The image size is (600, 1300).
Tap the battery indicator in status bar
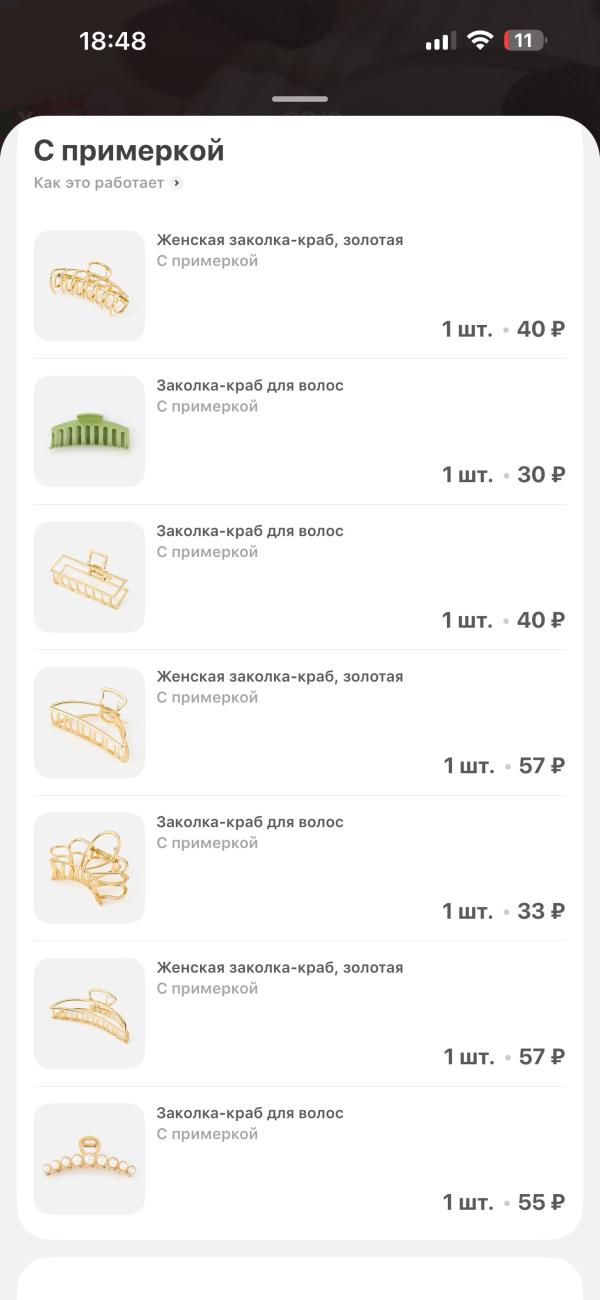[525, 41]
